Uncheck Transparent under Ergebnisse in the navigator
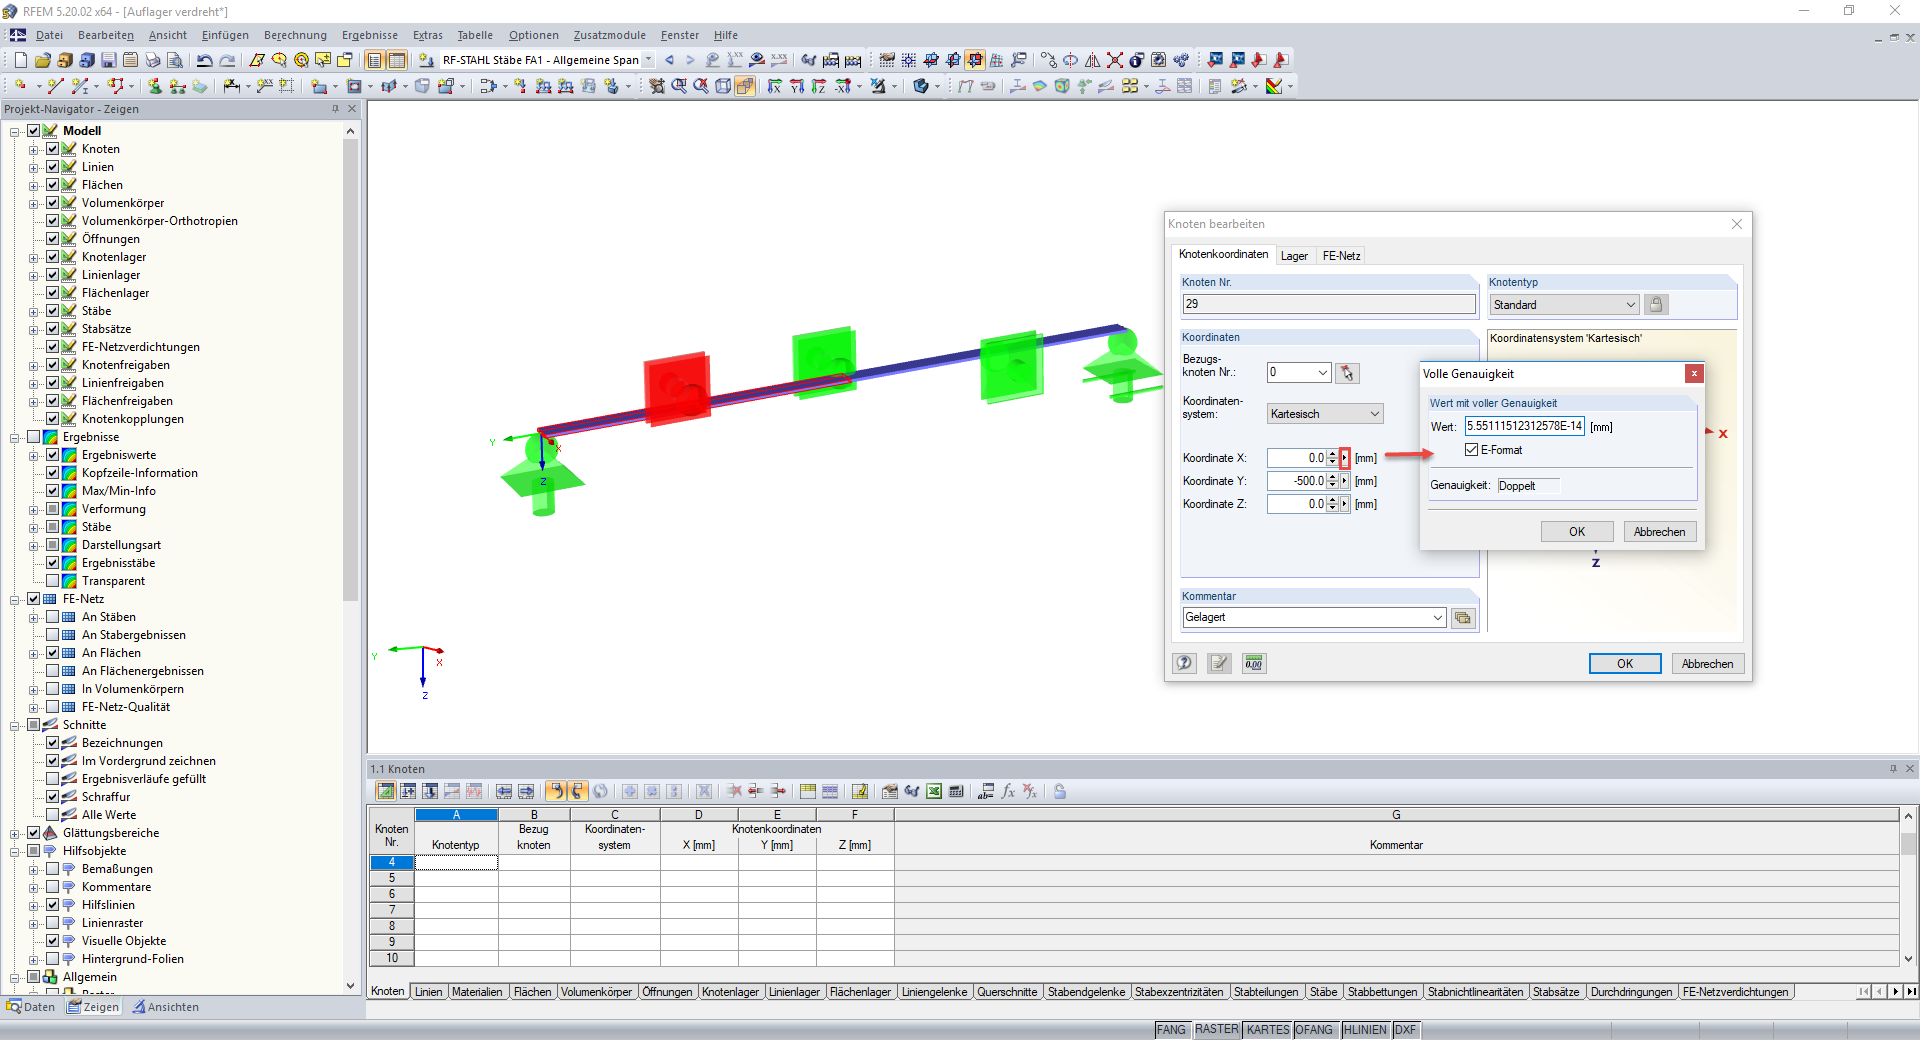 pyautogui.click(x=52, y=581)
